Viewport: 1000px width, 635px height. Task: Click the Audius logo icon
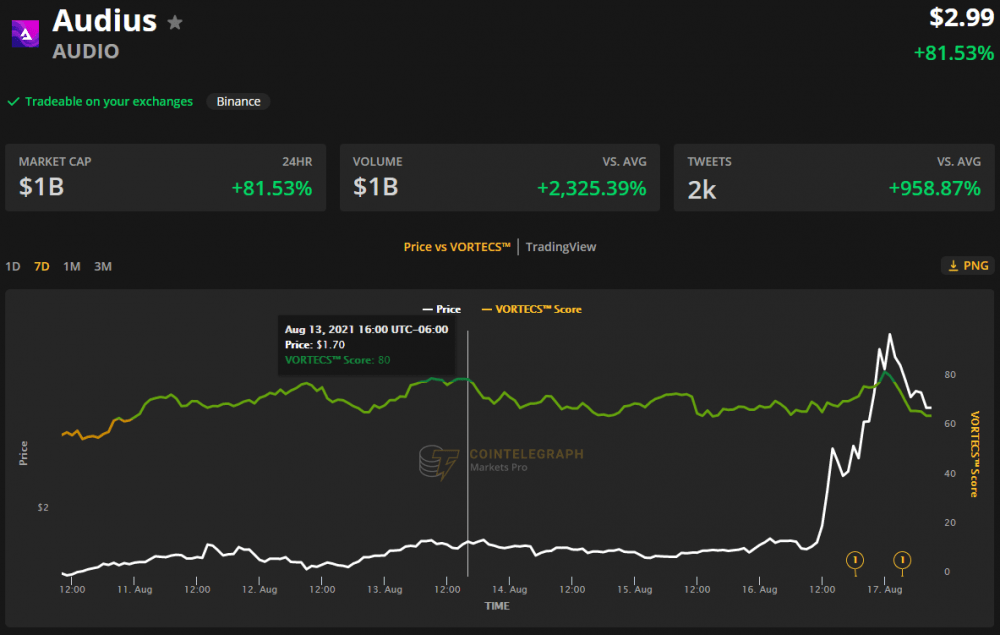(x=26, y=33)
